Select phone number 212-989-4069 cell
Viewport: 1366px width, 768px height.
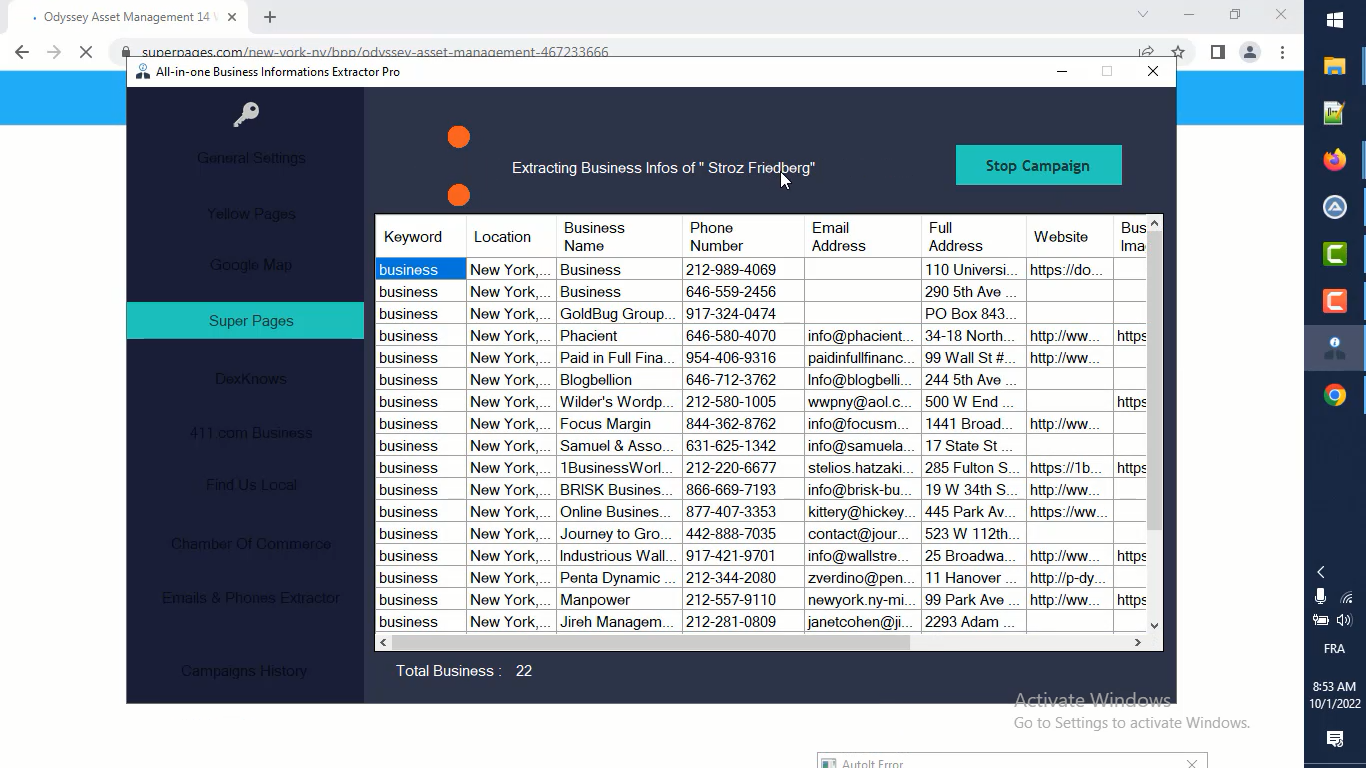[x=743, y=270]
